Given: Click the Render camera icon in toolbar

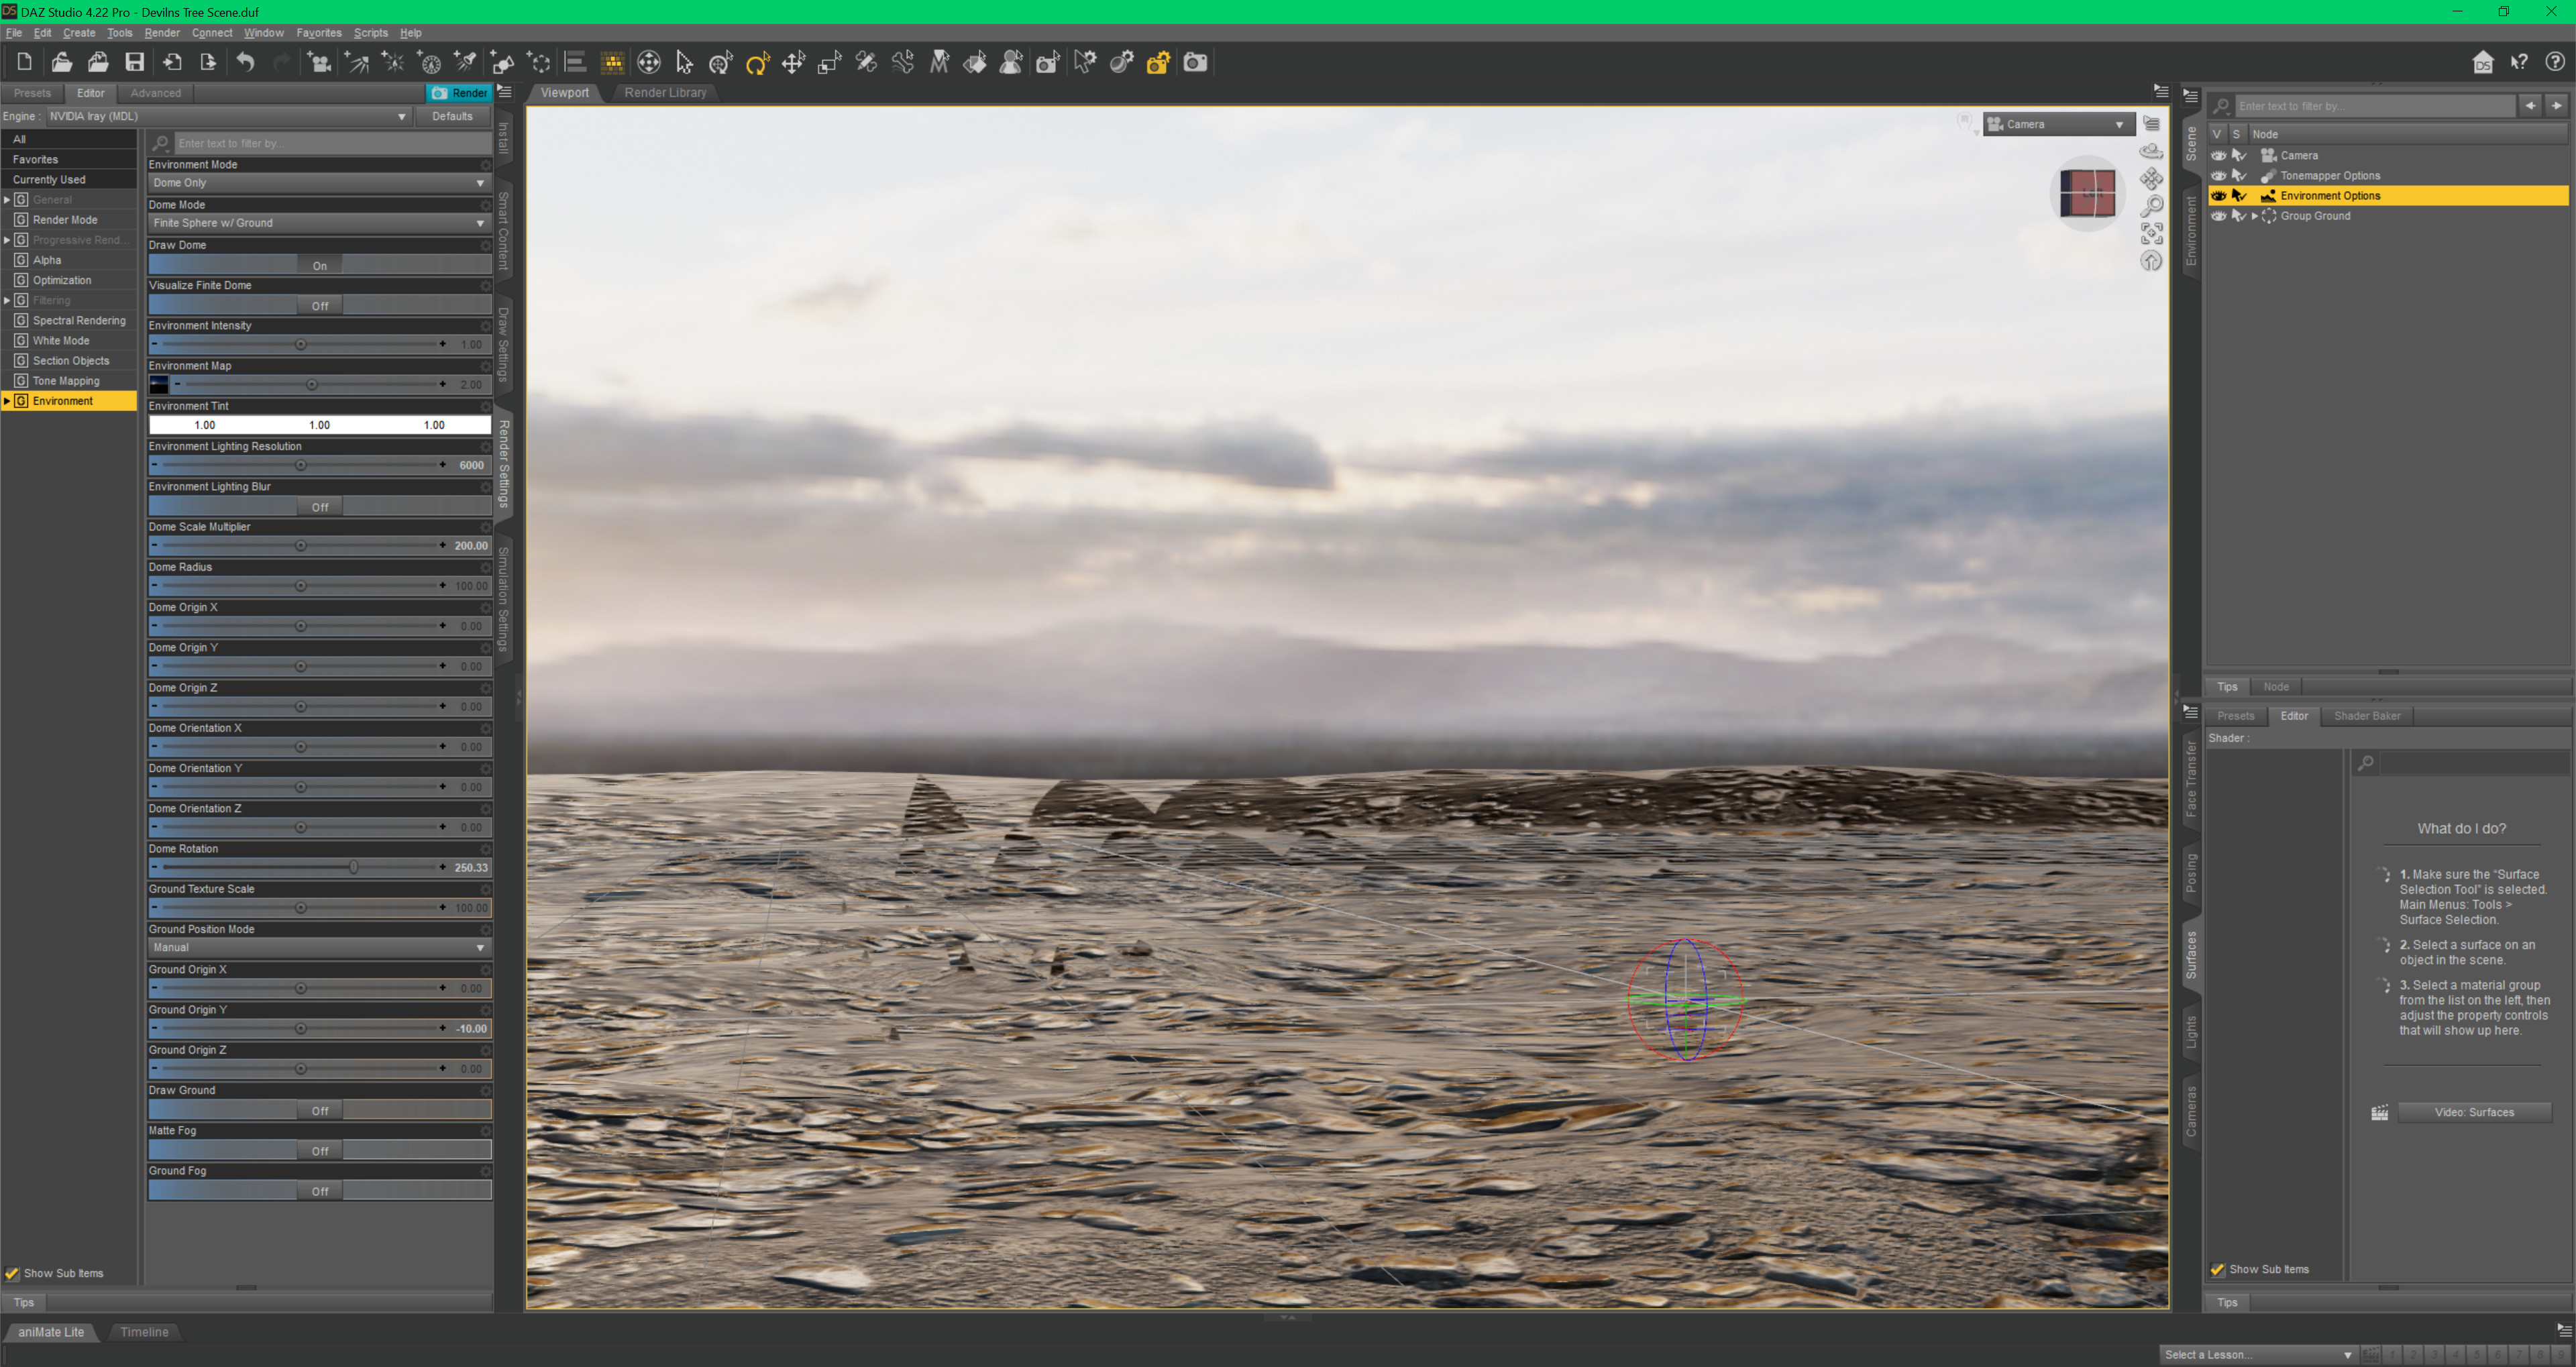Looking at the screenshot, I should click(x=1195, y=63).
